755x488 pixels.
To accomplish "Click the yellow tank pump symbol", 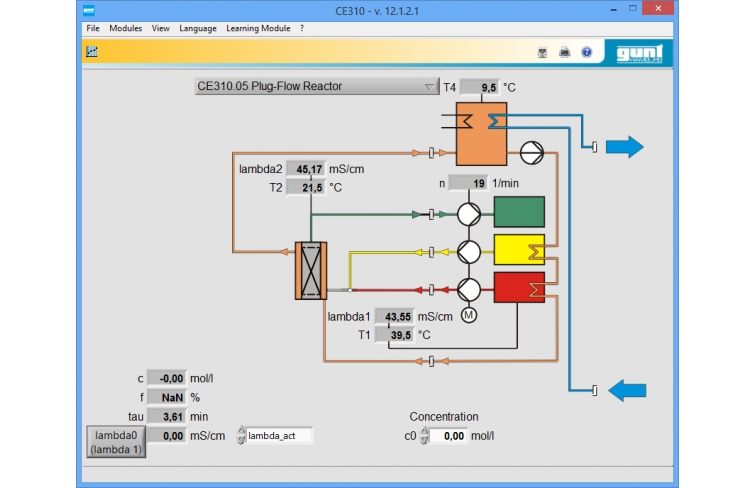I will 469,251.
